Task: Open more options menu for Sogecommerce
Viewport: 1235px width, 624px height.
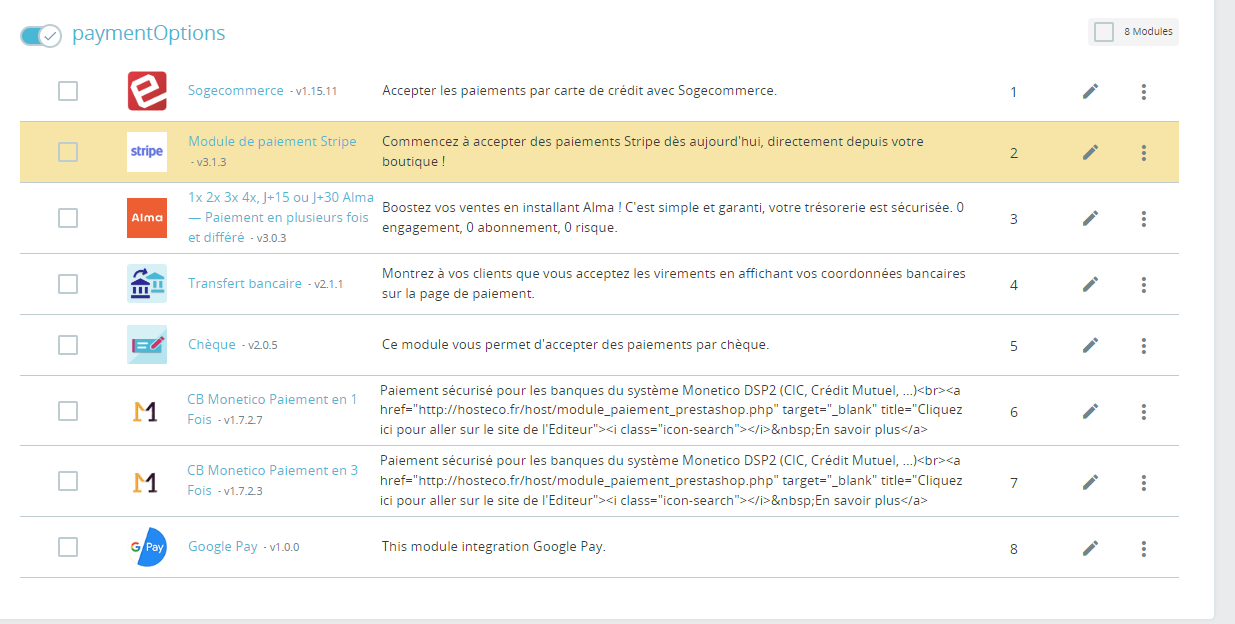Action: click(1143, 92)
